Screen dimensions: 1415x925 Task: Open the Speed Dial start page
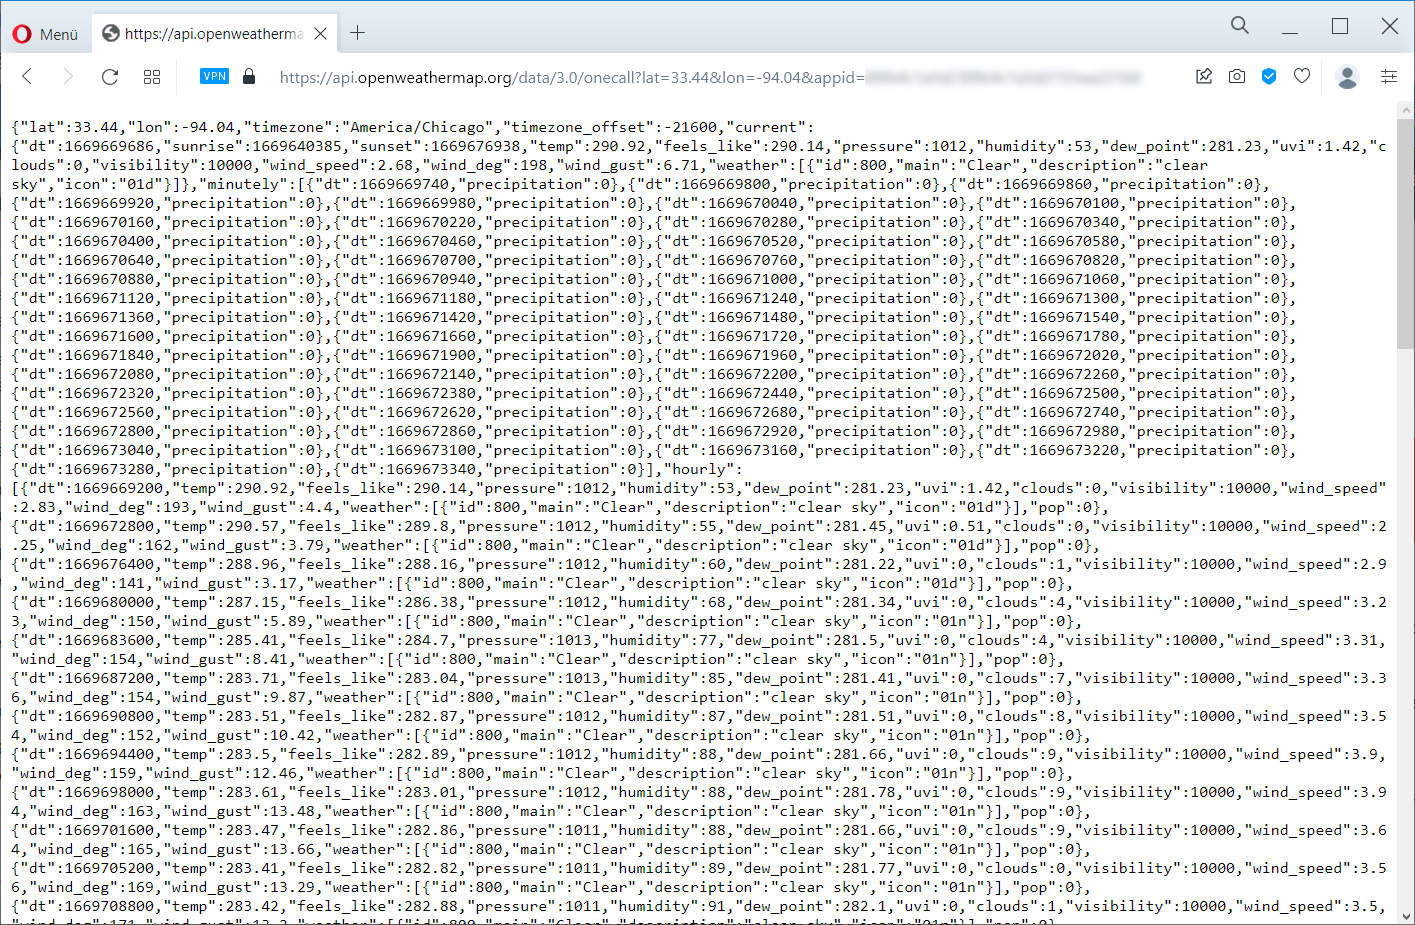(x=152, y=77)
